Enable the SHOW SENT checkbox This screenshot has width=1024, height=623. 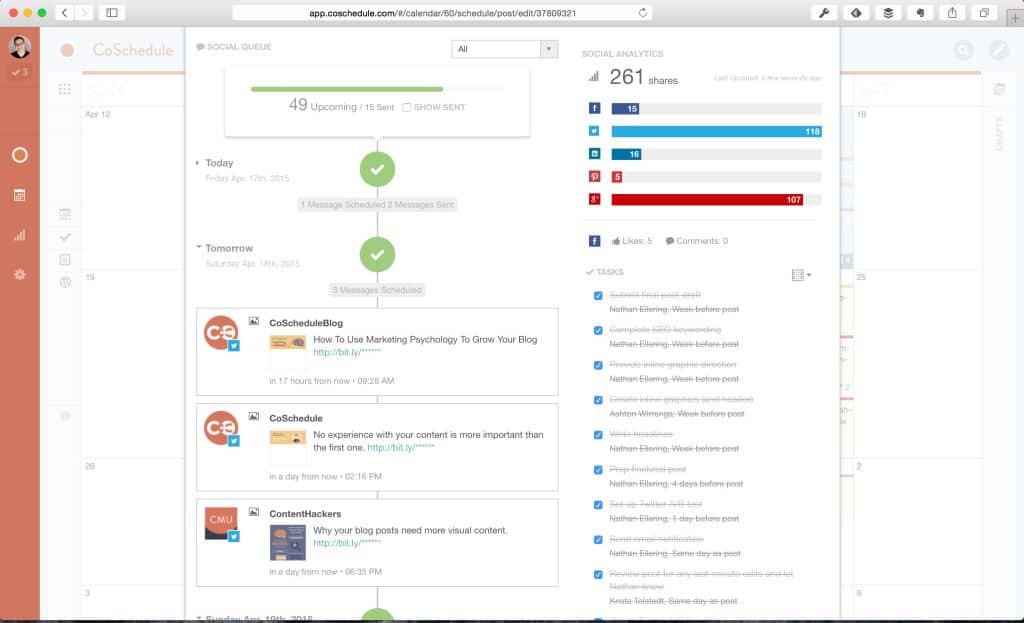pos(407,108)
